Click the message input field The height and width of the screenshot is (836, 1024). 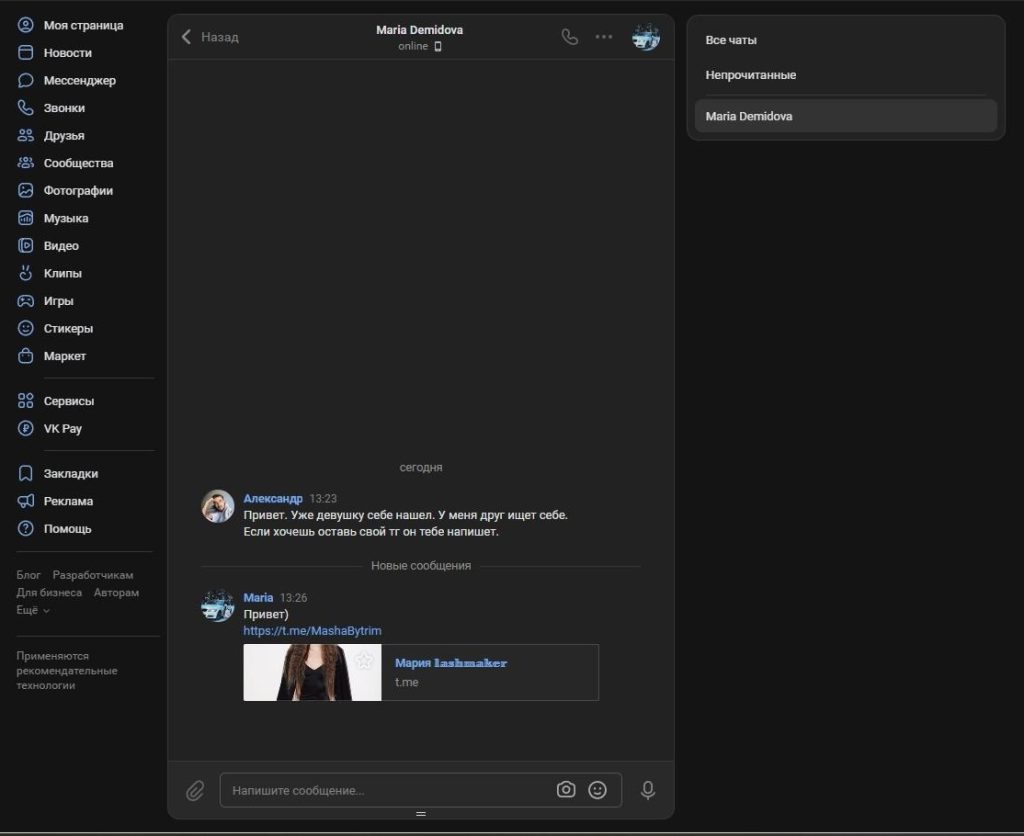390,790
